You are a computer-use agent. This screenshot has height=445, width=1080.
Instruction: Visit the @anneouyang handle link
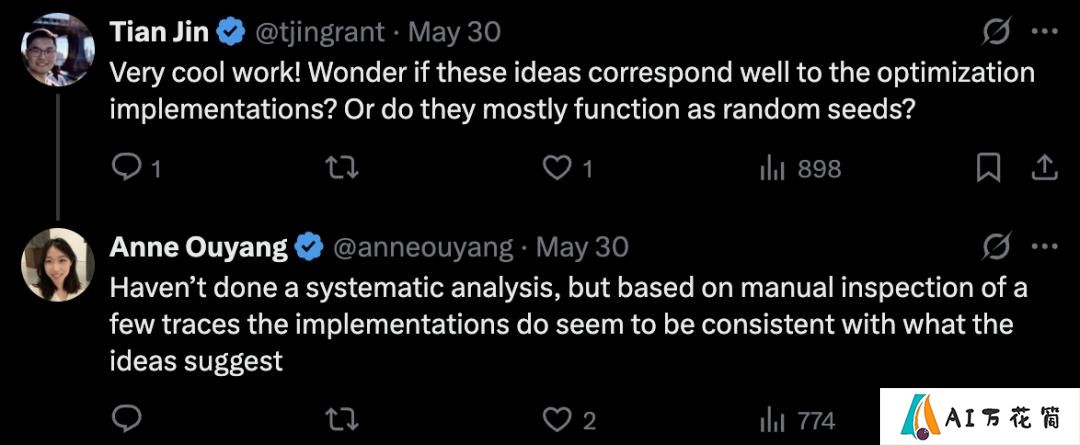(x=423, y=247)
